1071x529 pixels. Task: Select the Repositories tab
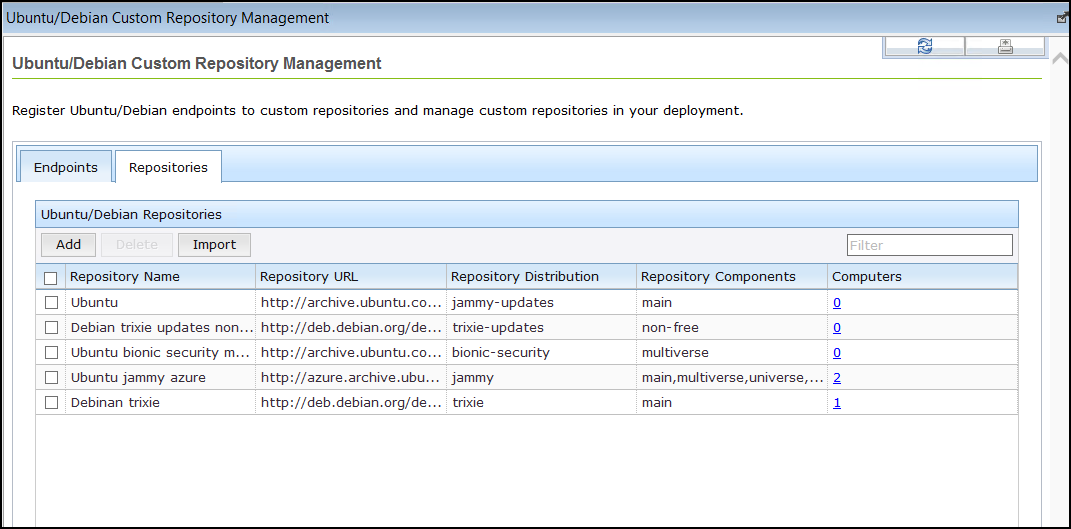(168, 167)
